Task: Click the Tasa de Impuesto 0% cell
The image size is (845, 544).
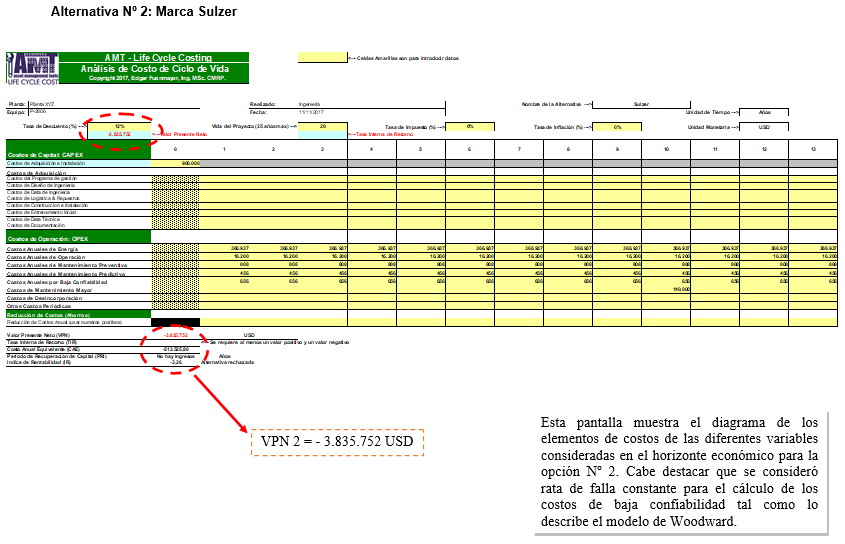Action: 470,127
